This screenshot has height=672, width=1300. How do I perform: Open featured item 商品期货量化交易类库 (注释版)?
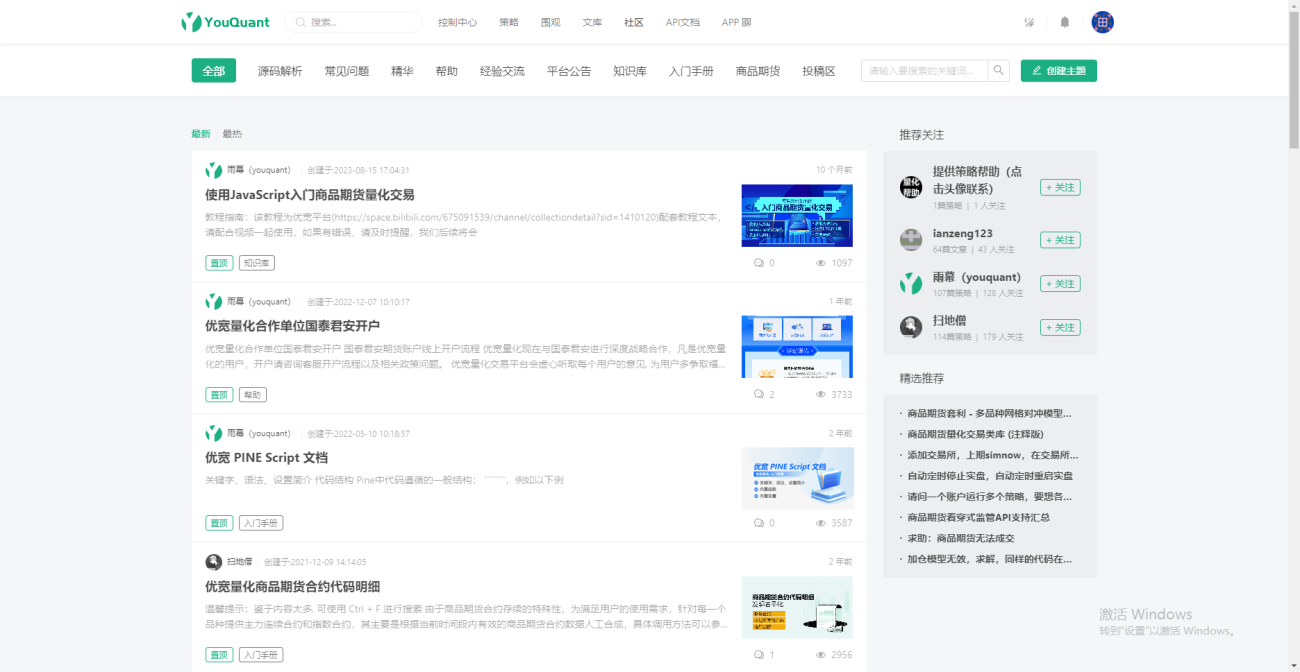point(975,434)
